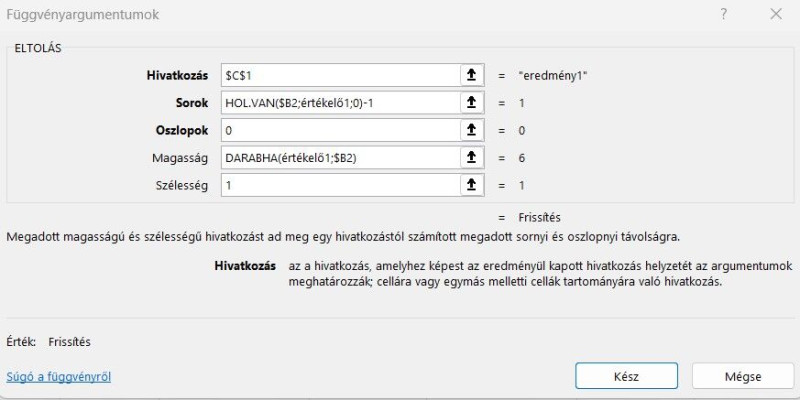The width and height of the screenshot is (800, 400).
Task: Collapse dialog via Hivatkozás range selector icon
Action: pyautogui.click(x=472, y=76)
